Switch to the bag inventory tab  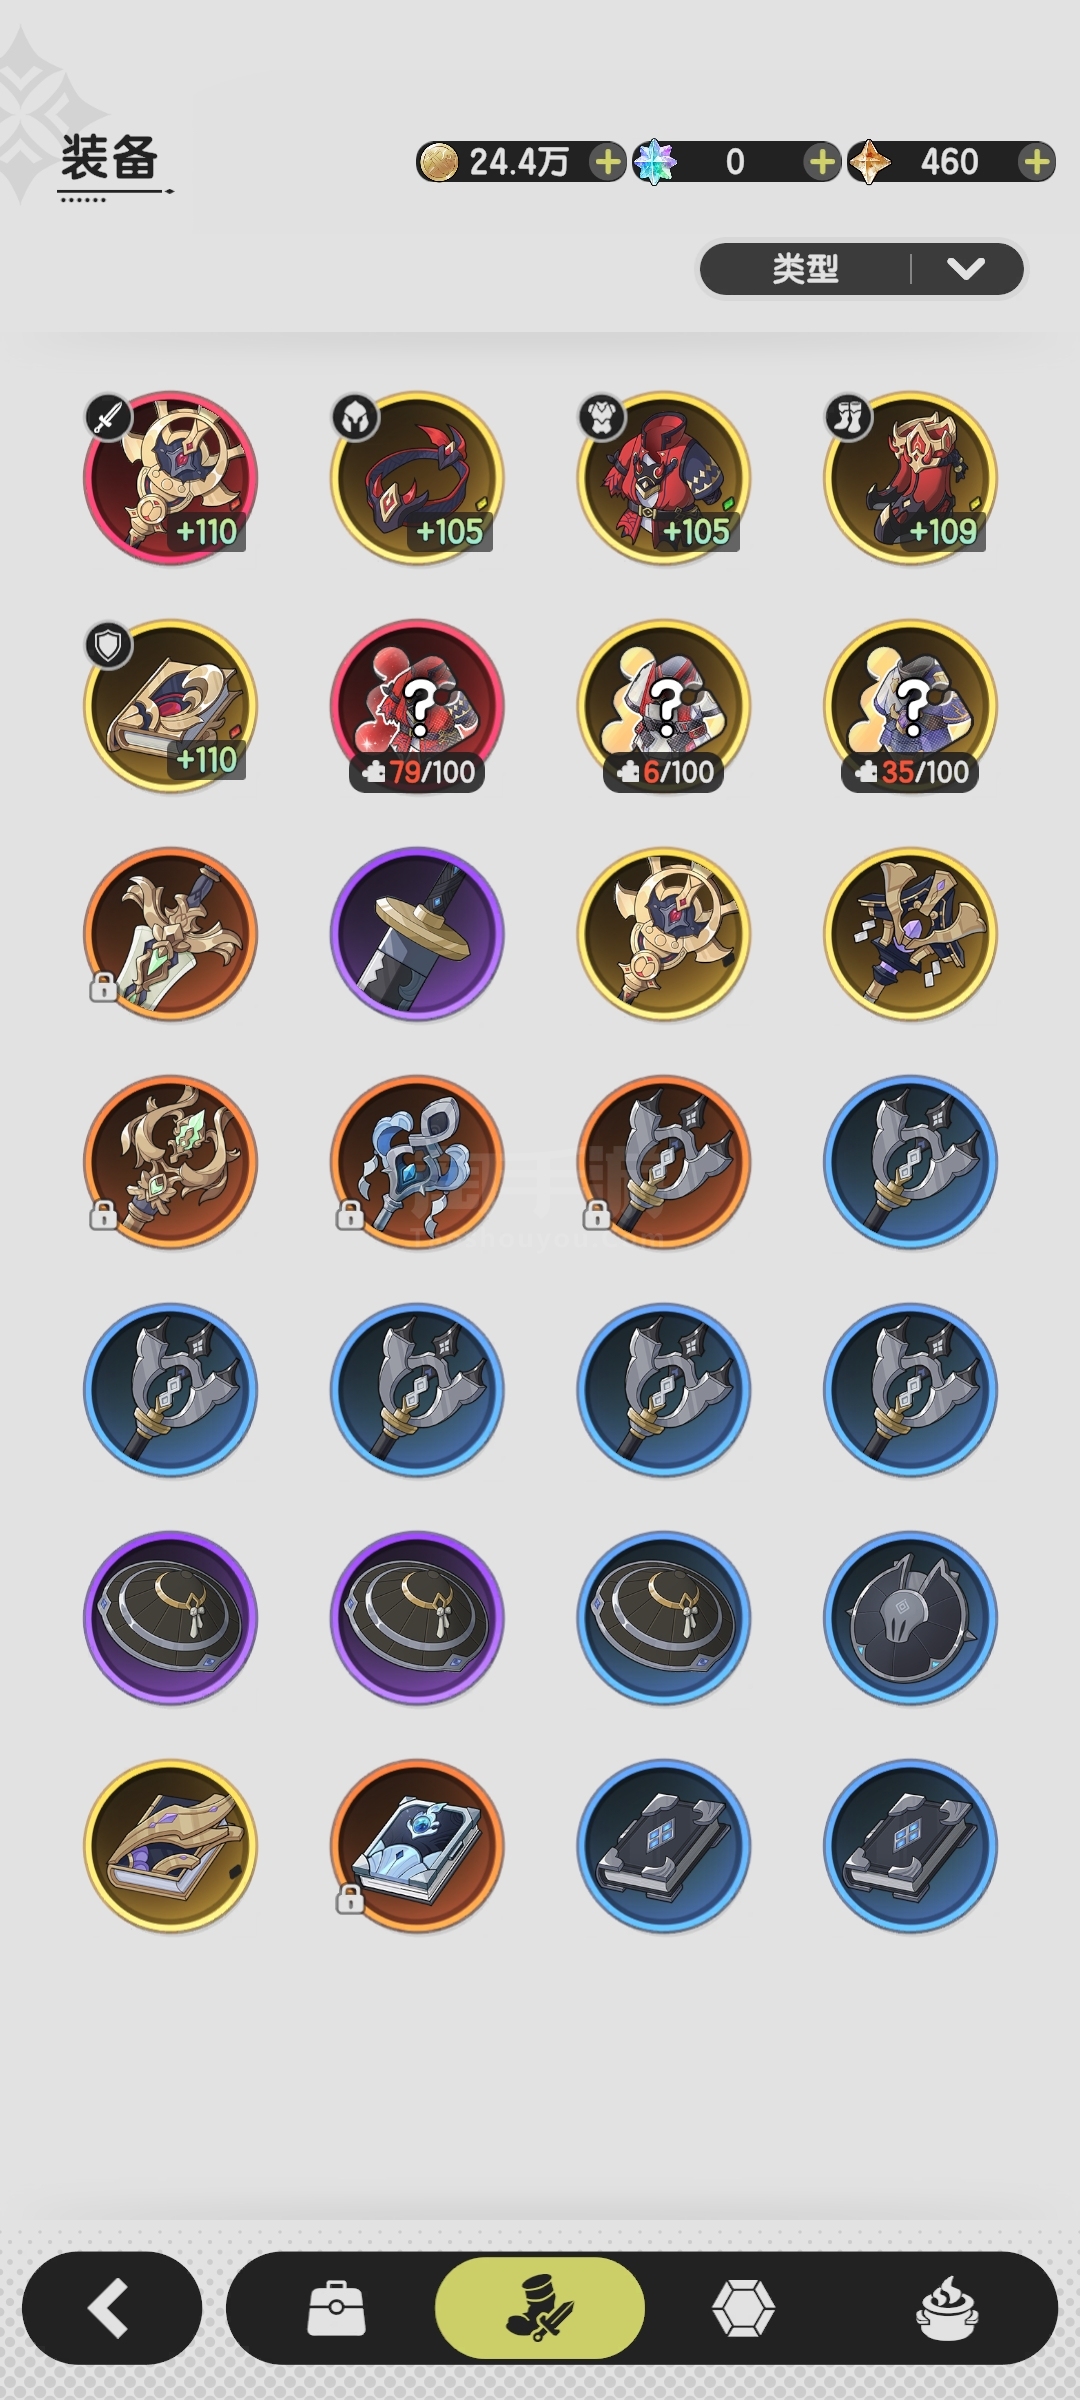coord(336,2308)
